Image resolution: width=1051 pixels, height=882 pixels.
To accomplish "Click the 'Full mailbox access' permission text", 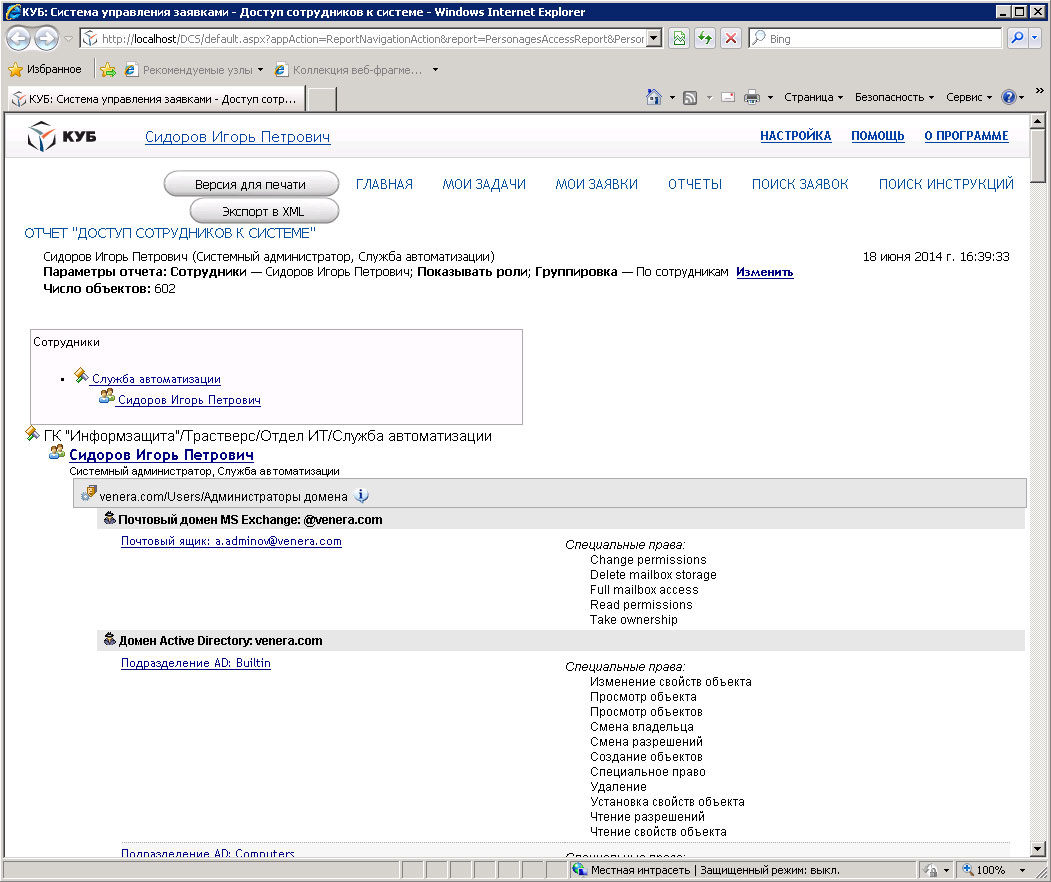I will [644, 590].
